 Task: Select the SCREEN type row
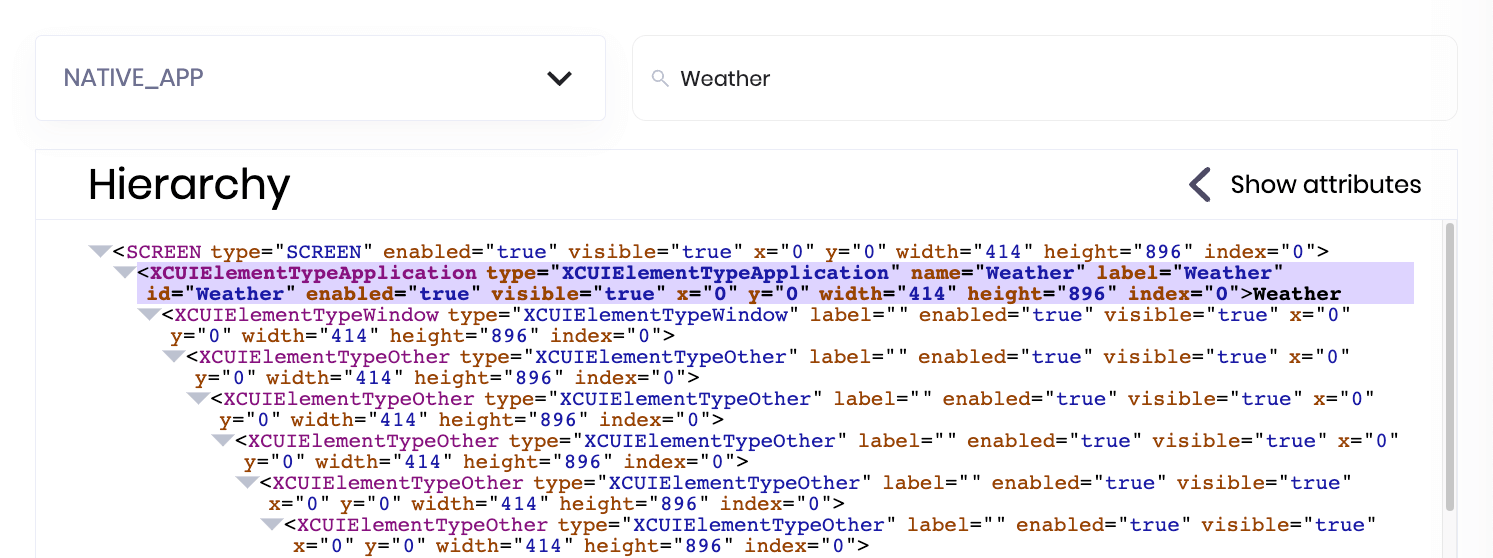(x=720, y=251)
